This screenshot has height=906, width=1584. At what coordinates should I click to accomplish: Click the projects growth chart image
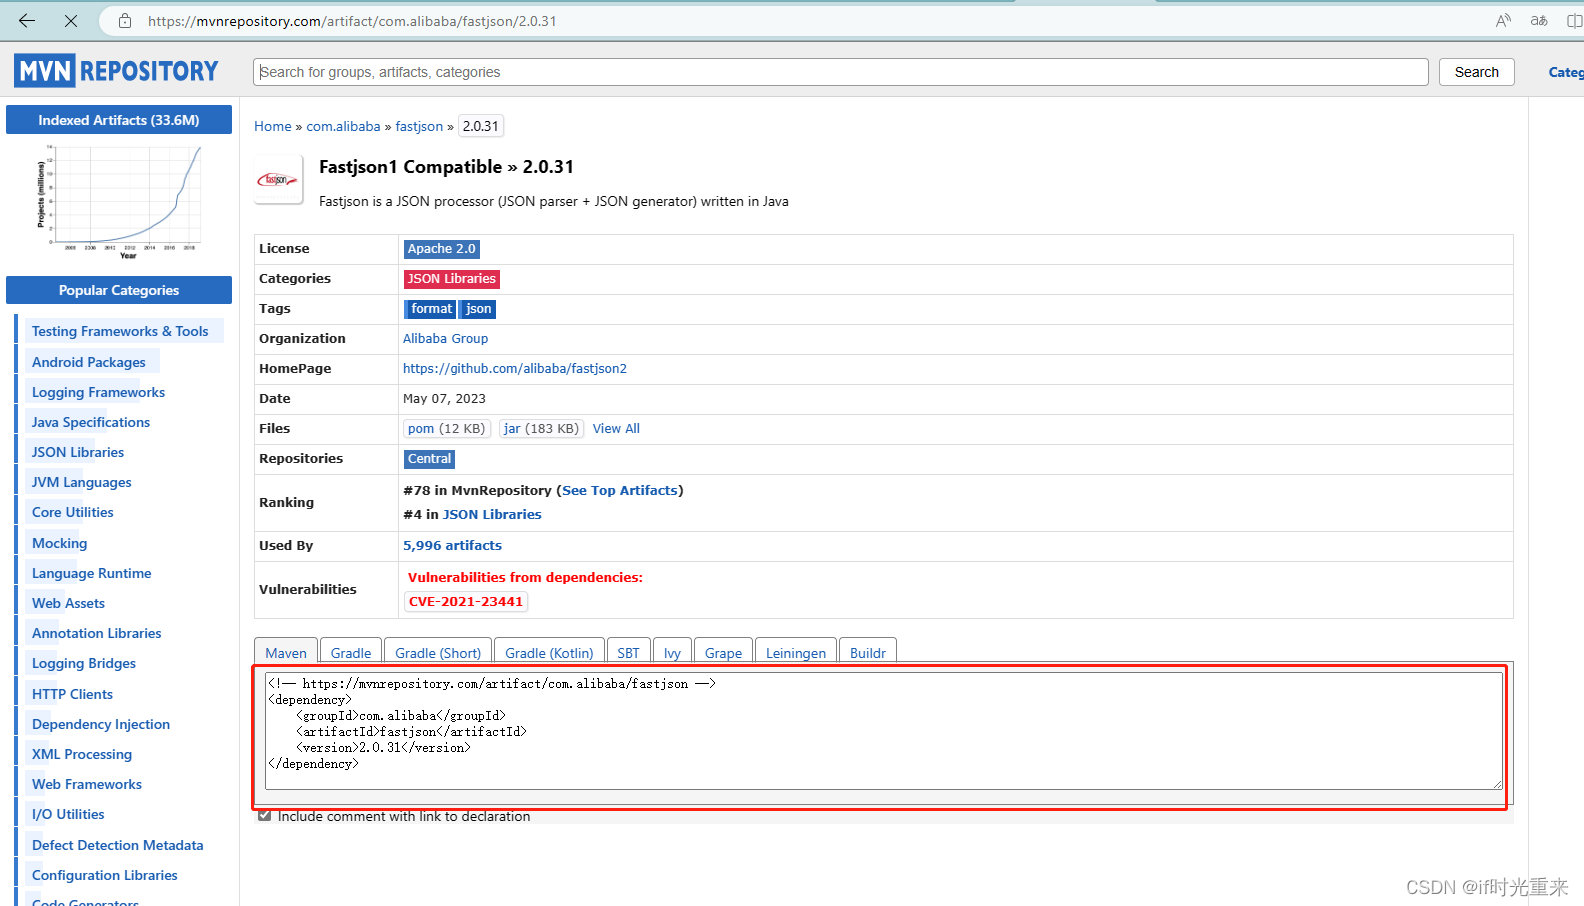(119, 201)
